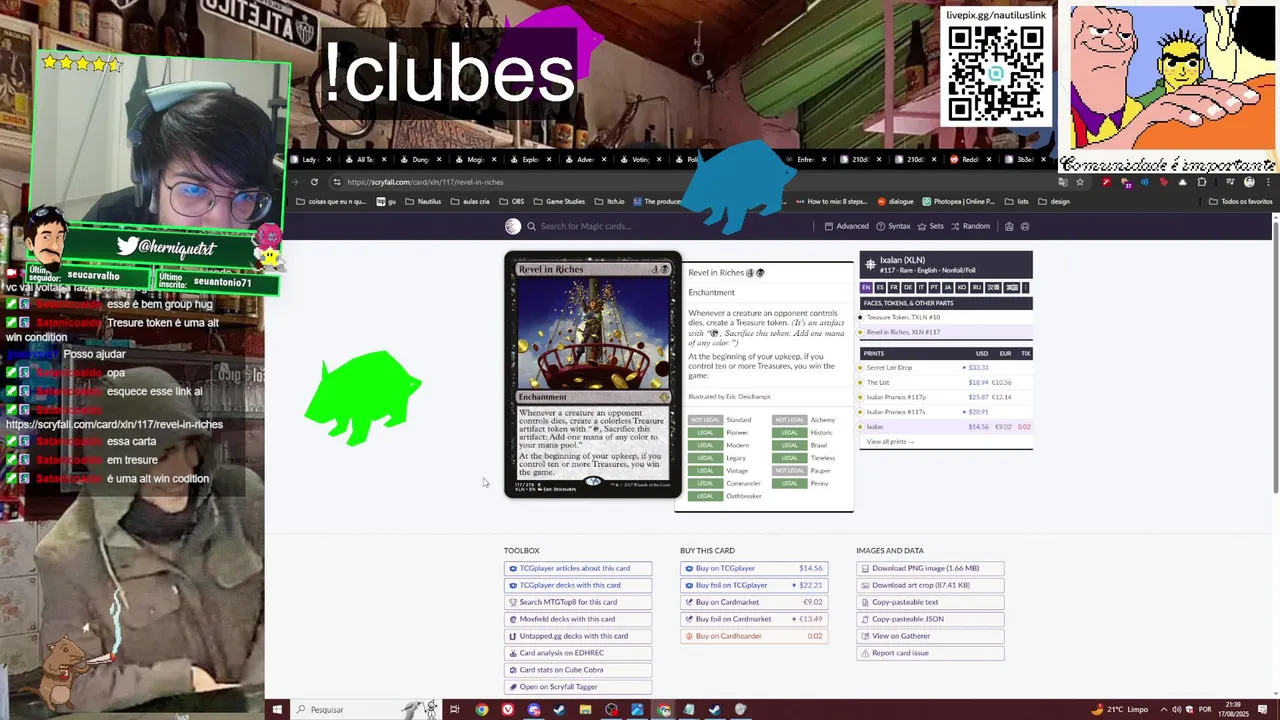The height and width of the screenshot is (720, 1280).
Task: Switch card language to KO
Action: pos(962,287)
